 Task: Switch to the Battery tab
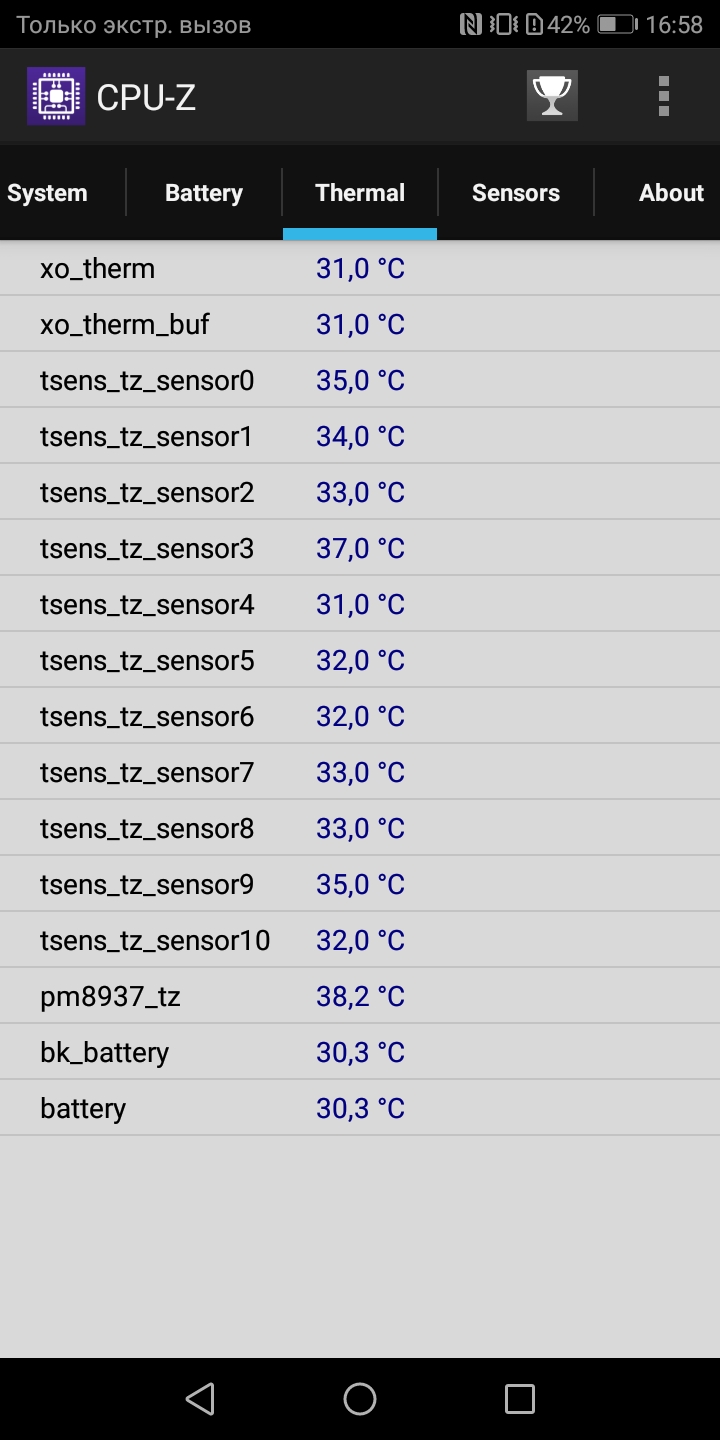pyautogui.click(x=204, y=193)
